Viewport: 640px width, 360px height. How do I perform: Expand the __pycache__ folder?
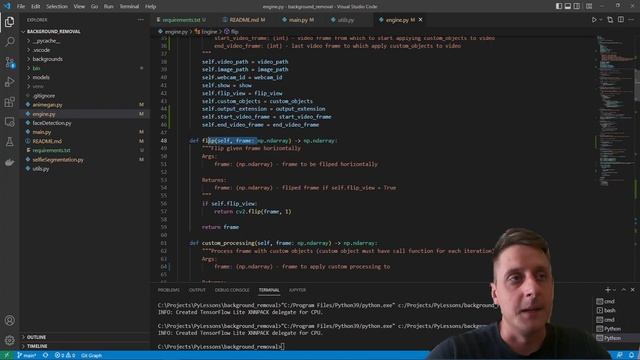pyautogui.click(x=46, y=41)
